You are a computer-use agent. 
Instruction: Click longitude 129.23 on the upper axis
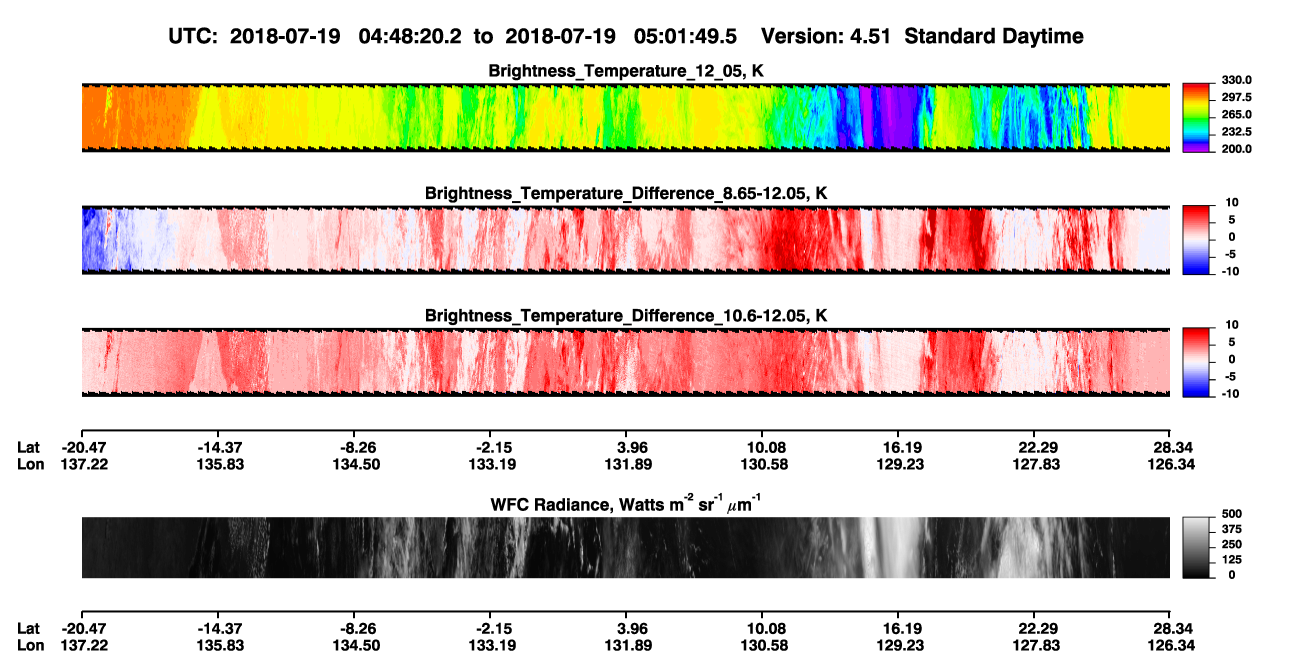click(898, 463)
